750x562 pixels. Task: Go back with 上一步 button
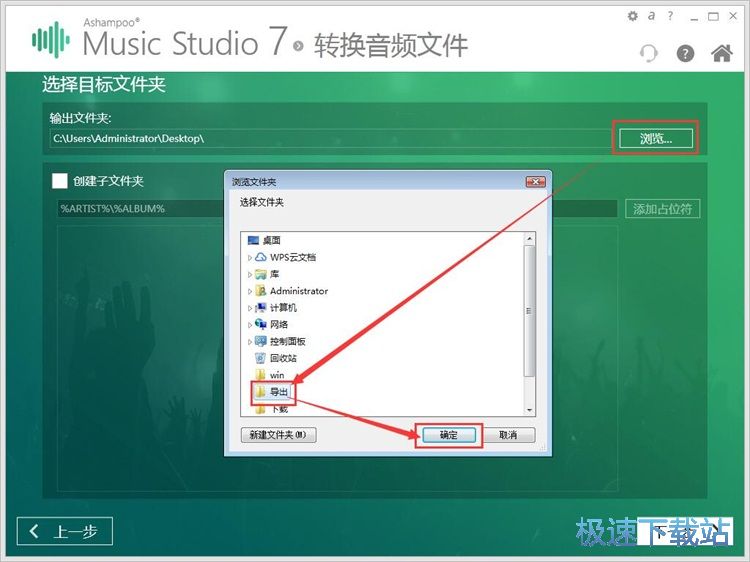pos(65,531)
